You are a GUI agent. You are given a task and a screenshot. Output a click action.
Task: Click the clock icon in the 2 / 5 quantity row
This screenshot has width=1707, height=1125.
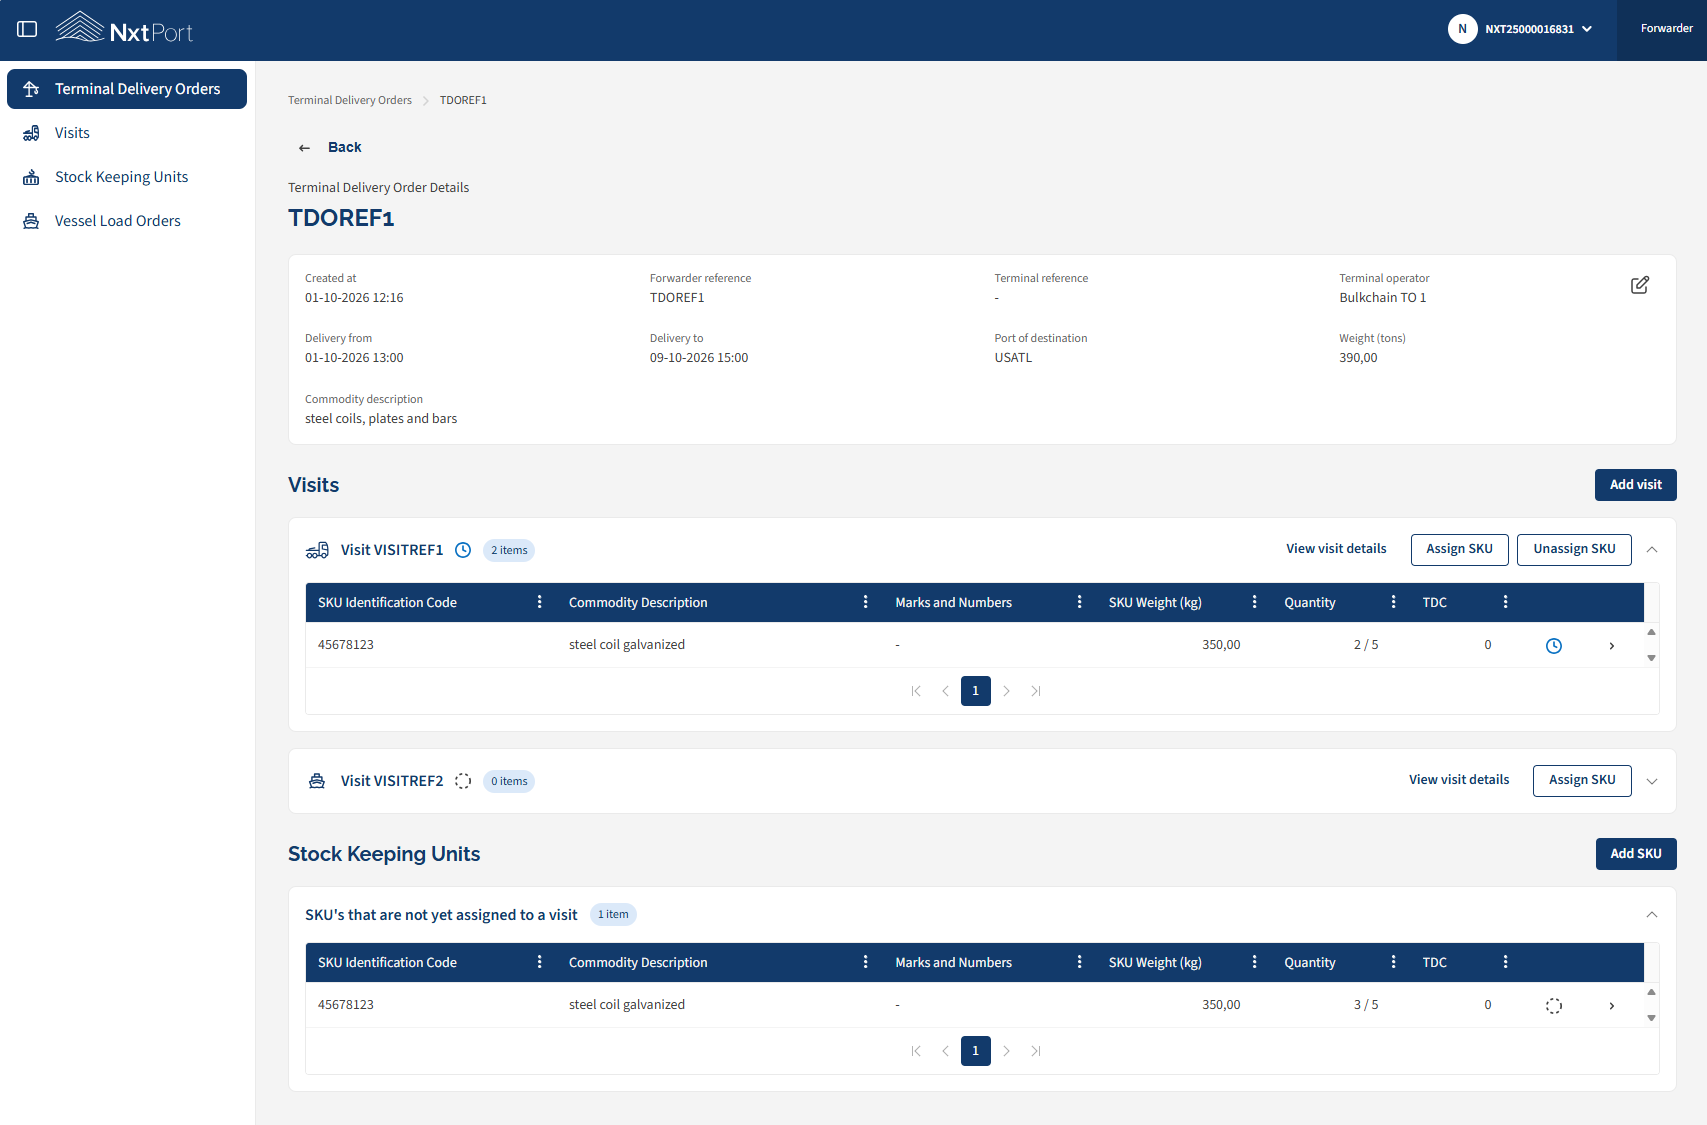pos(1554,646)
